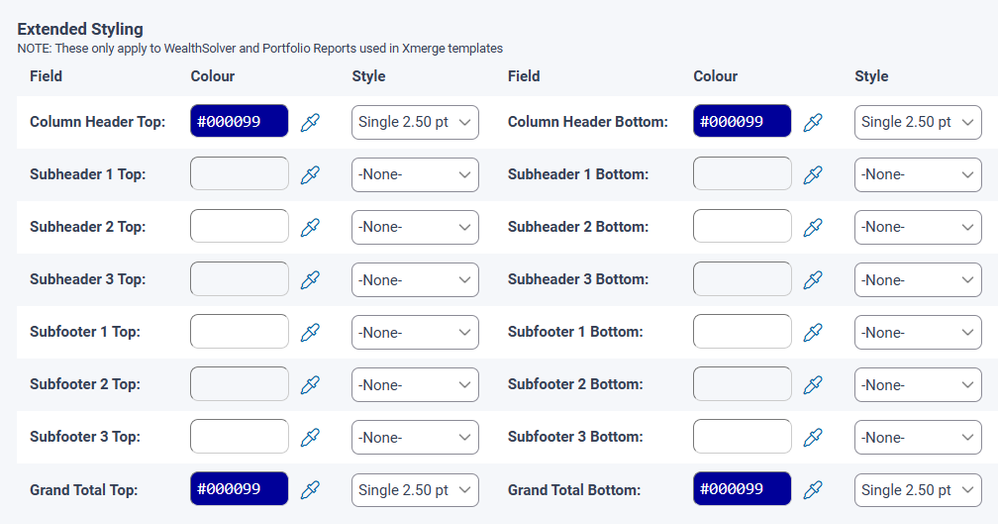Click the Subheader 2 Top colour field
Viewport: 998px width, 524px height.
[239, 227]
